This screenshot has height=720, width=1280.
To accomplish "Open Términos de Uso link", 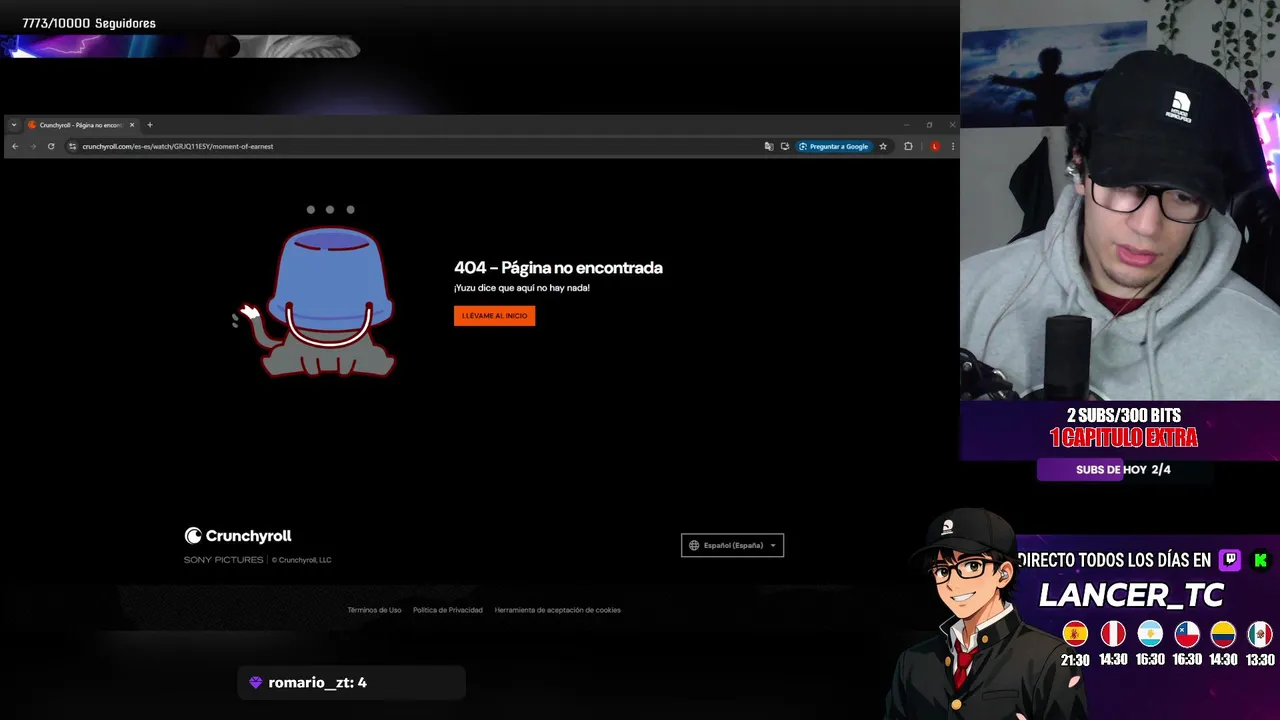I will [x=374, y=610].
